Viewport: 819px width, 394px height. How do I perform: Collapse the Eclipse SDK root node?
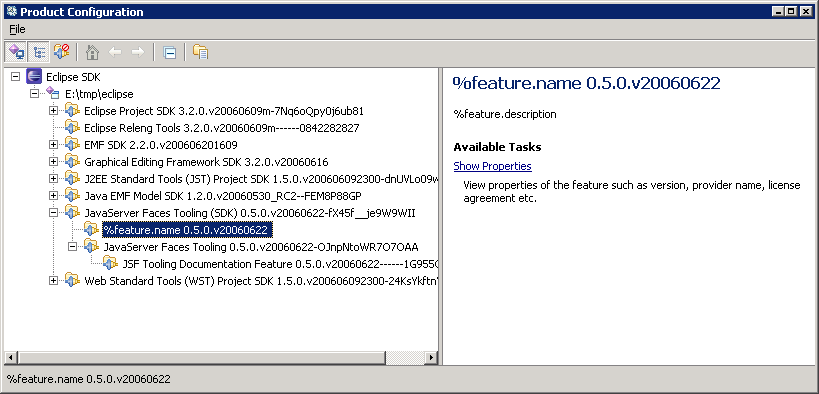pos(16,77)
